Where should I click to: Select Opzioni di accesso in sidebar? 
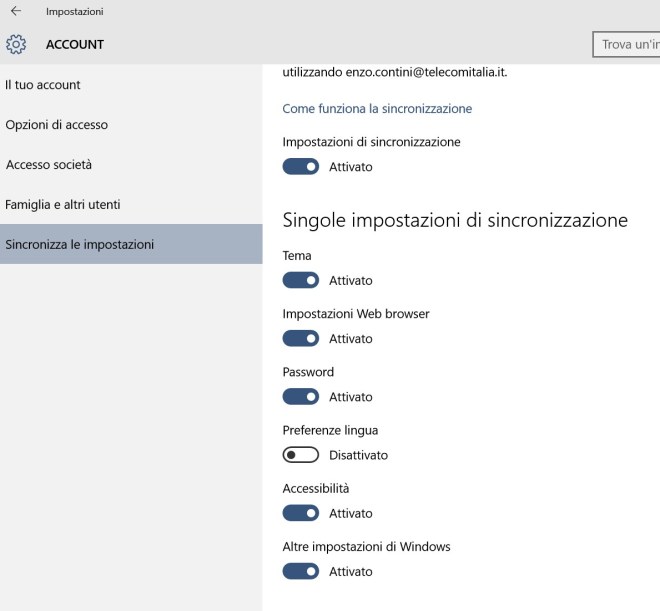coord(57,125)
